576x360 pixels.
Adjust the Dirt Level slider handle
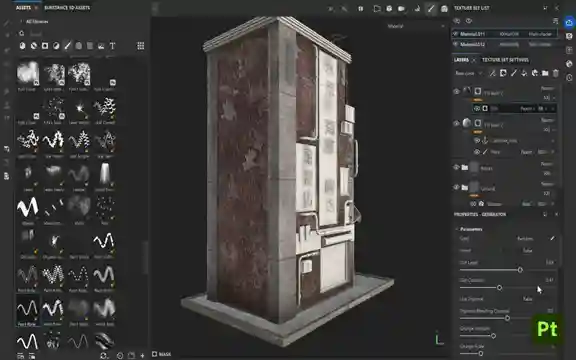click(520, 270)
